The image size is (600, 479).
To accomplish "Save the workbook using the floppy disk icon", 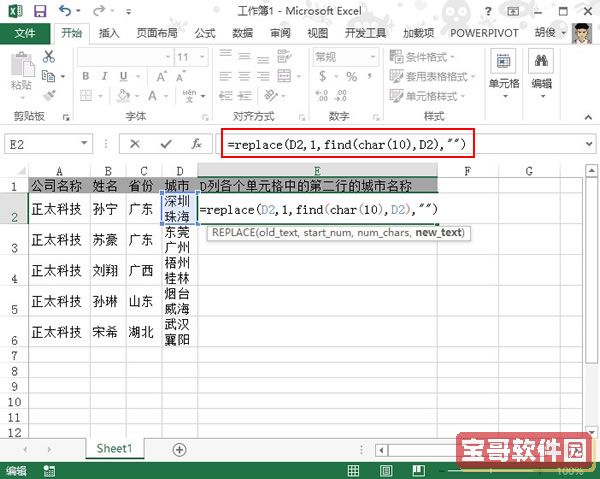I will 40,11.
